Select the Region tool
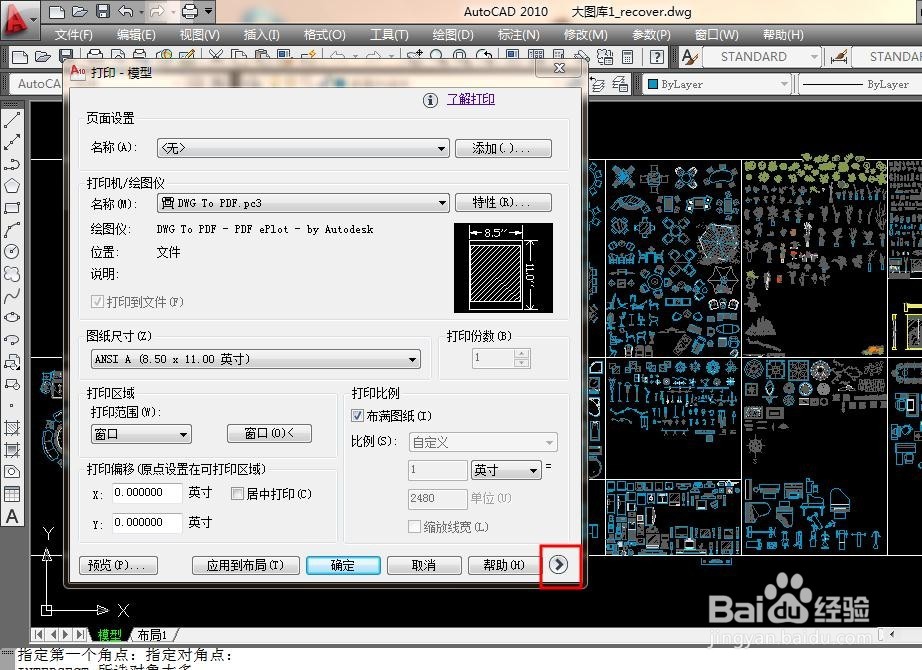This screenshot has height=670, width=922. pos(12,472)
